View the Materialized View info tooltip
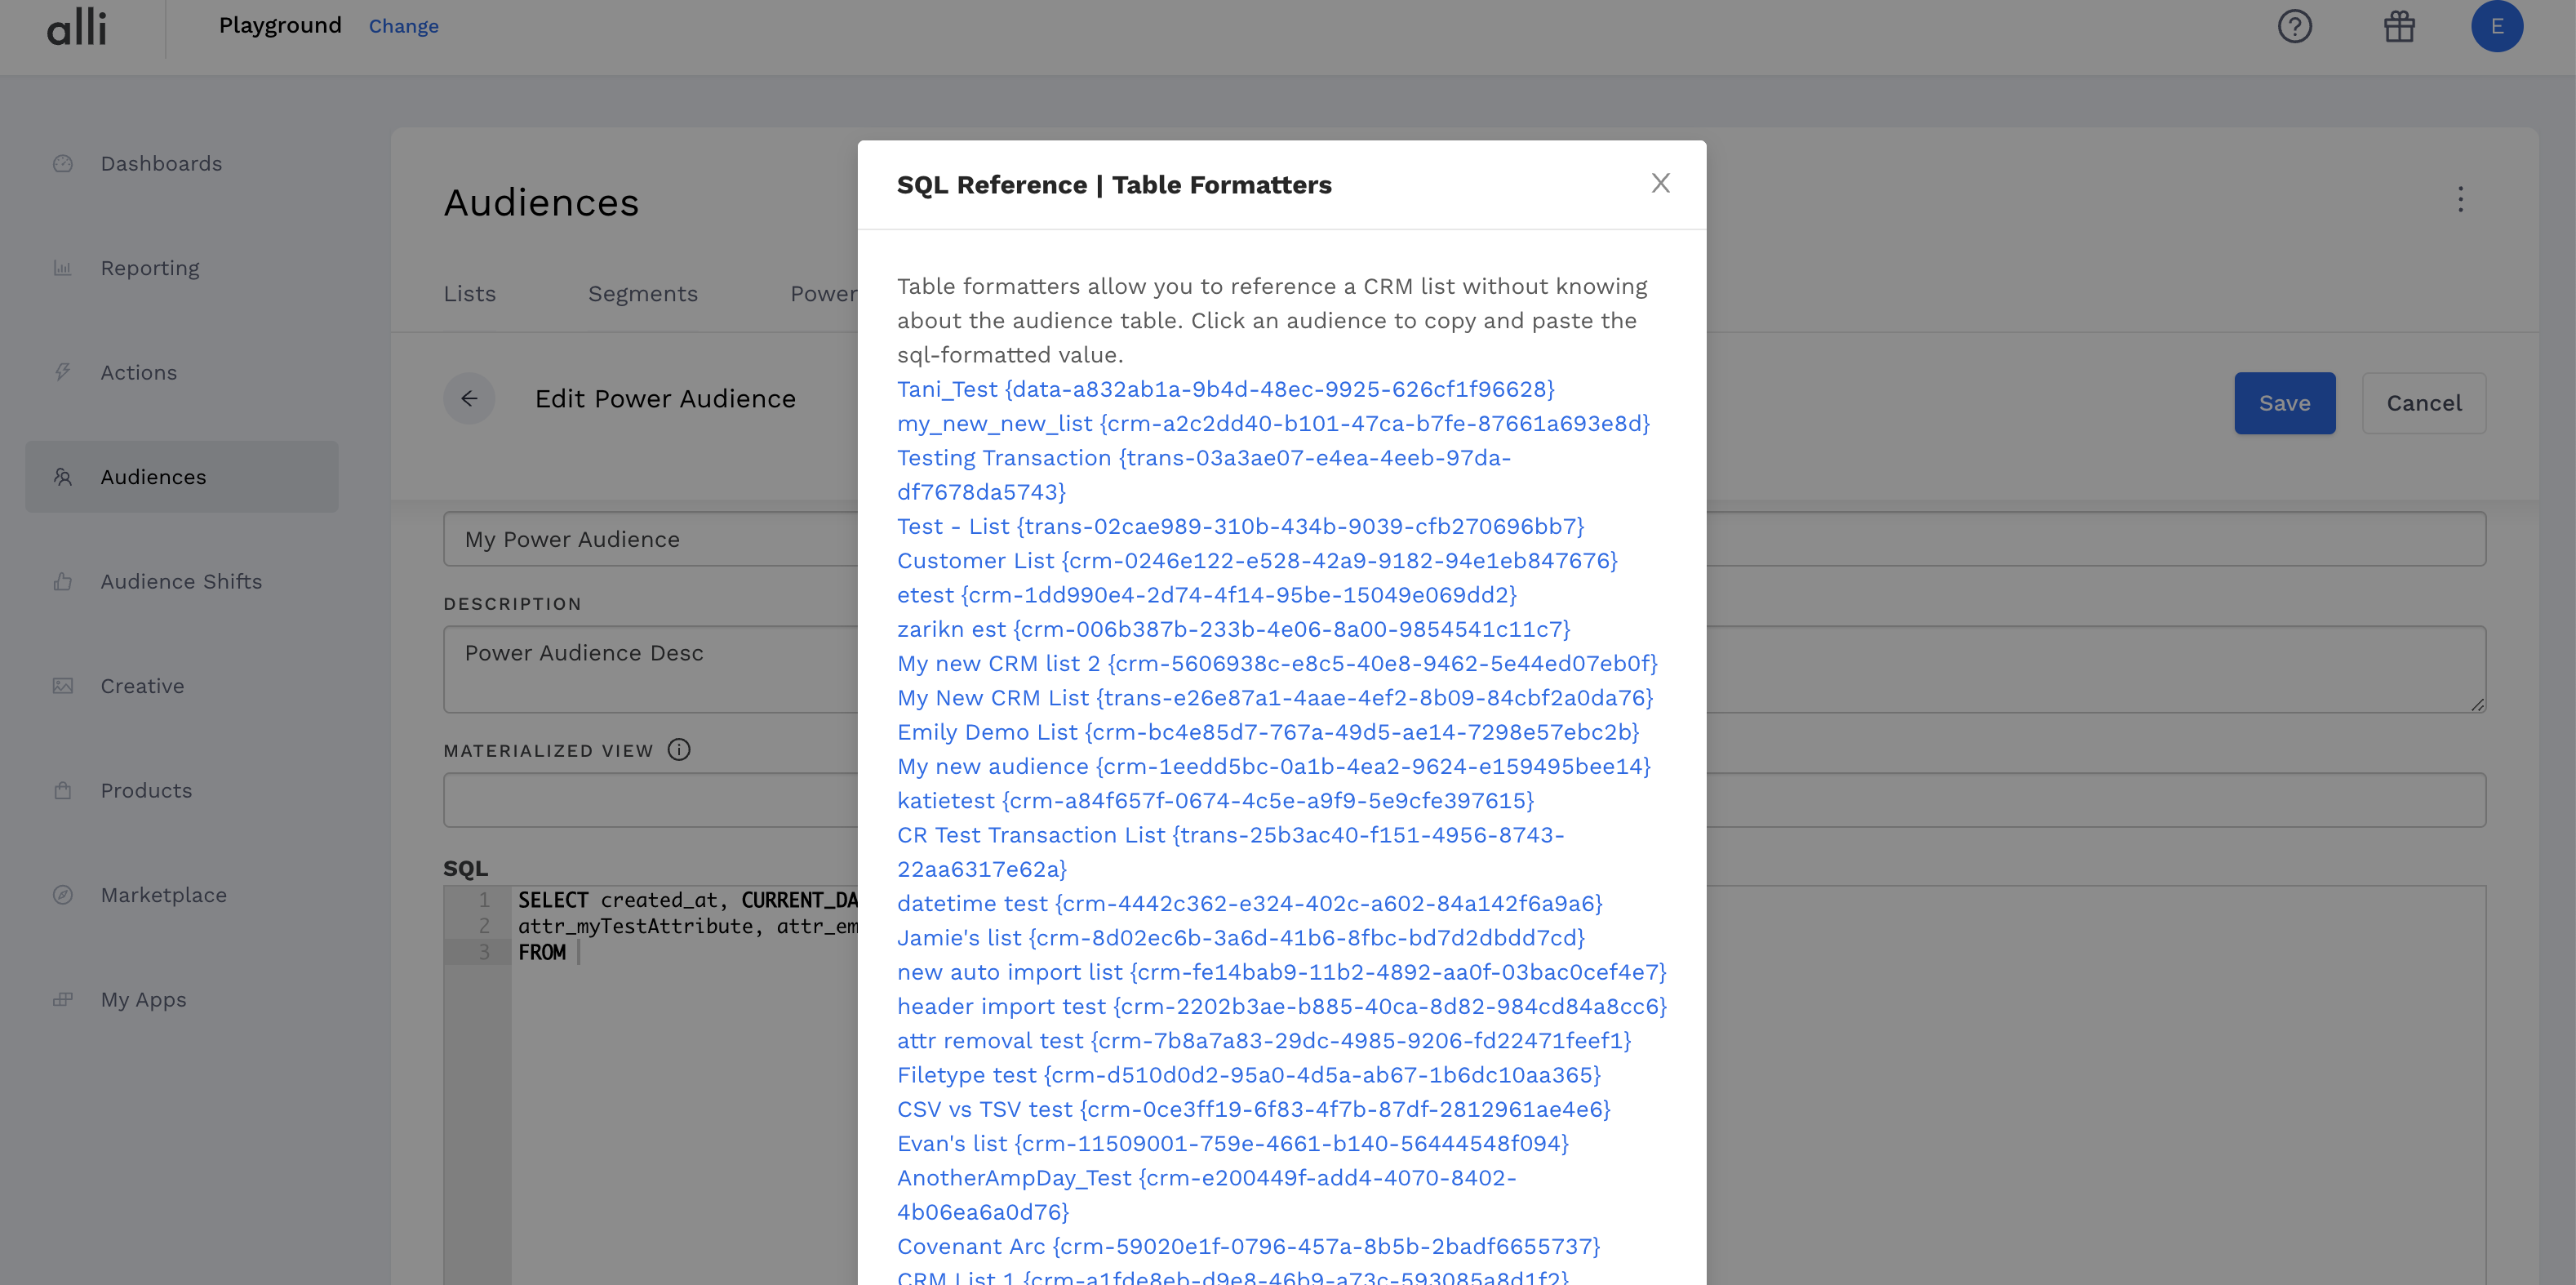This screenshot has width=2576, height=1285. click(x=678, y=750)
